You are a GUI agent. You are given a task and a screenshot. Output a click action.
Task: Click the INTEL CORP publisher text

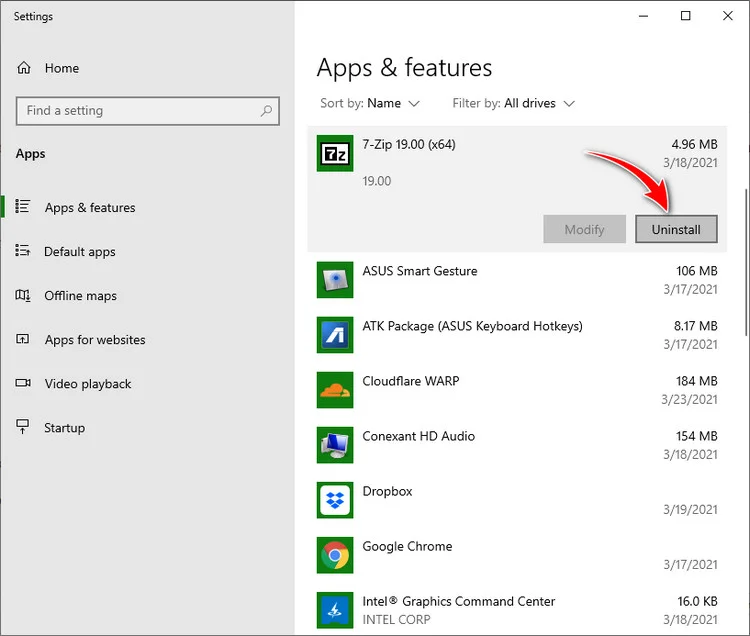point(396,620)
